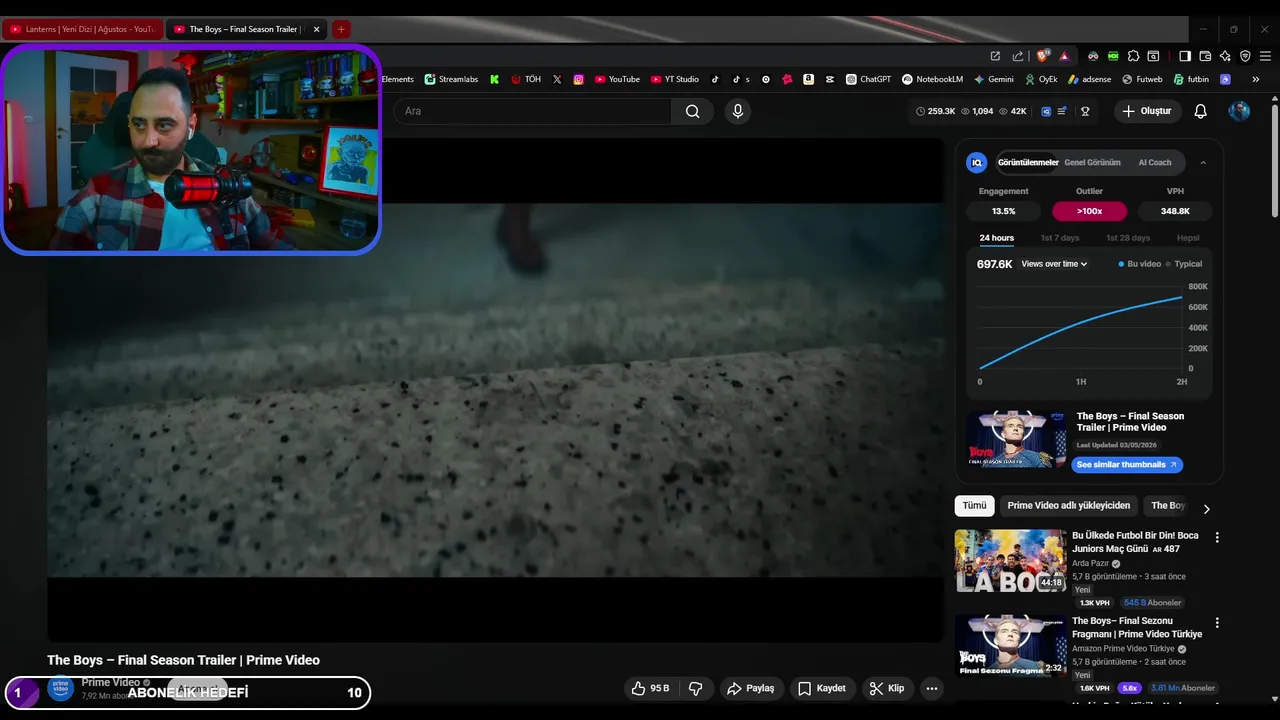Click the dislike thumbs-down icon

point(696,688)
